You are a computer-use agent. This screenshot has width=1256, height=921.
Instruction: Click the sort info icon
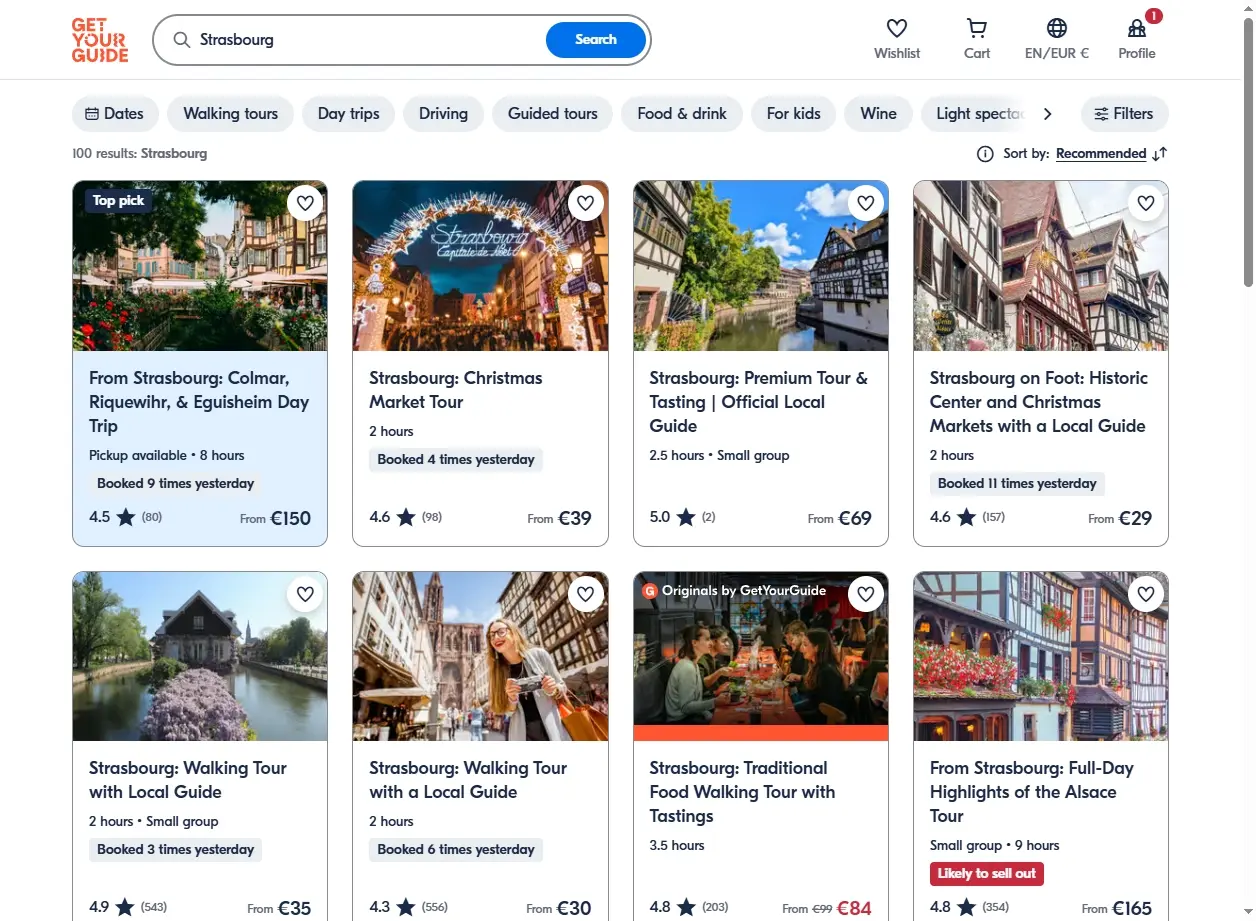coord(985,154)
